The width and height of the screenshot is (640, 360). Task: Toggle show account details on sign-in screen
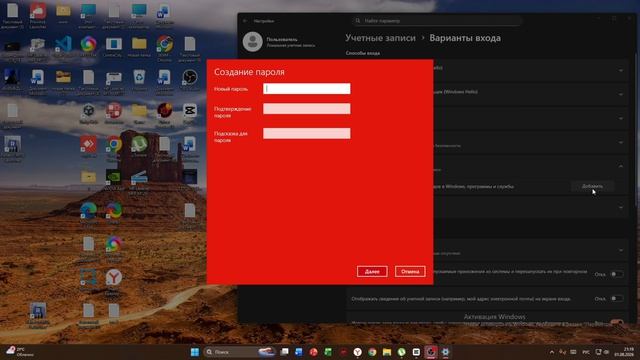coord(616,298)
